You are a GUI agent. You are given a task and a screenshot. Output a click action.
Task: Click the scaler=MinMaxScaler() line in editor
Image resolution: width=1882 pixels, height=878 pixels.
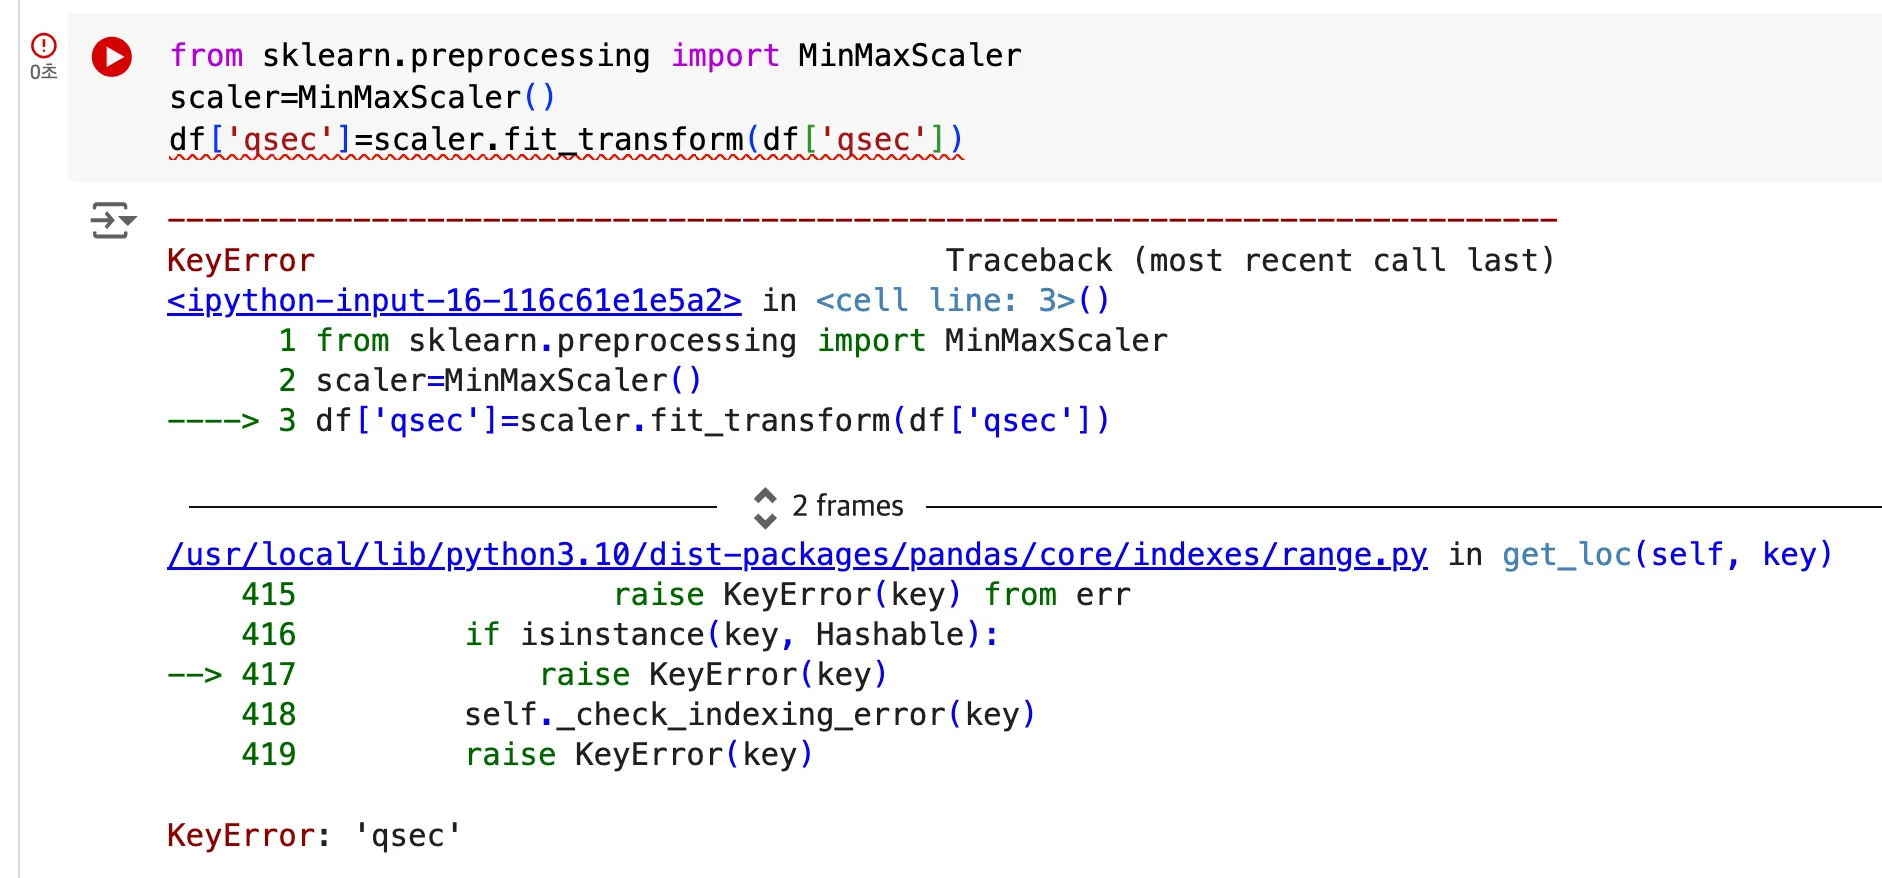click(x=362, y=97)
